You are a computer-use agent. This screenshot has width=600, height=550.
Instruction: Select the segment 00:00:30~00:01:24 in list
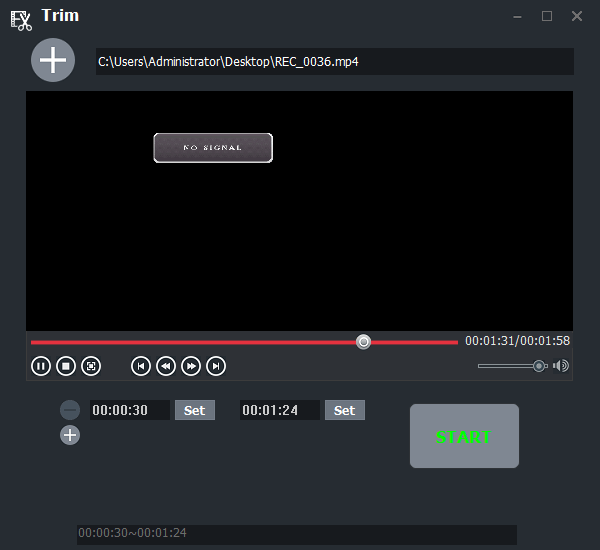(297, 534)
